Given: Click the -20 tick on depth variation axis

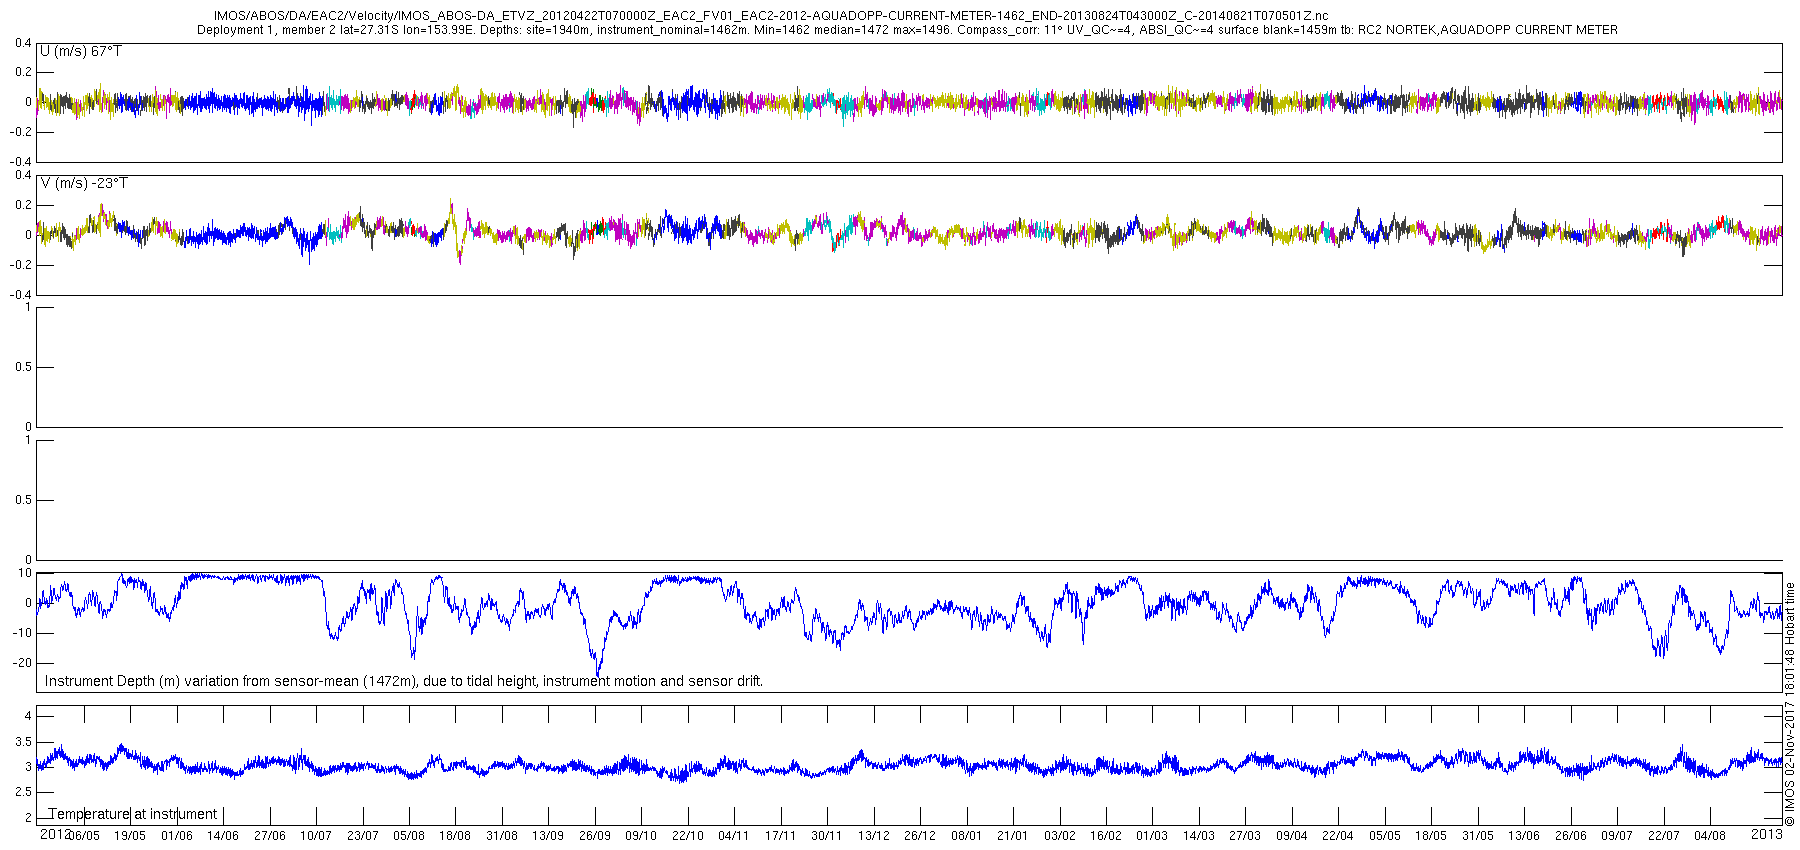Looking at the screenshot, I should (x=21, y=663).
